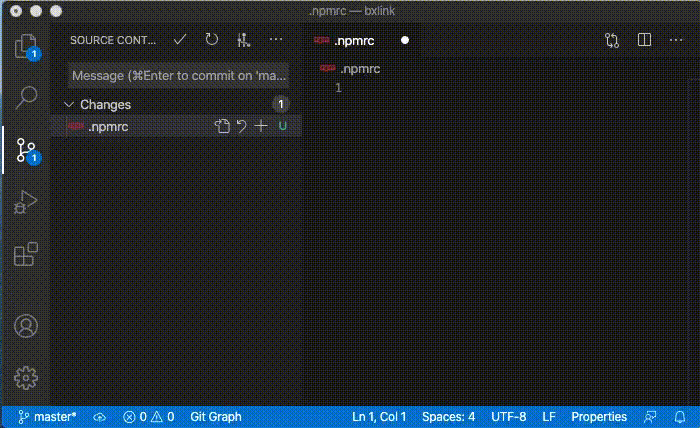Open editor more actions menu

pos(676,40)
